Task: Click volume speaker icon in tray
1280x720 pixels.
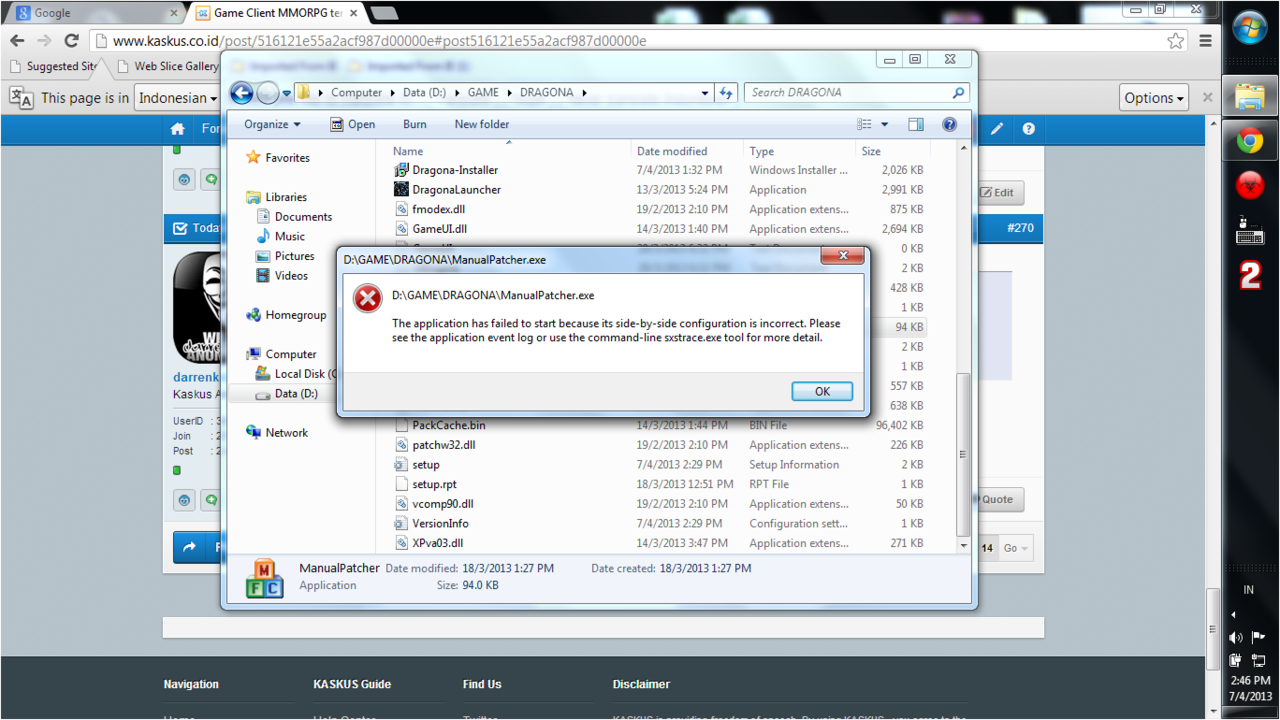Action: (1236, 637)
